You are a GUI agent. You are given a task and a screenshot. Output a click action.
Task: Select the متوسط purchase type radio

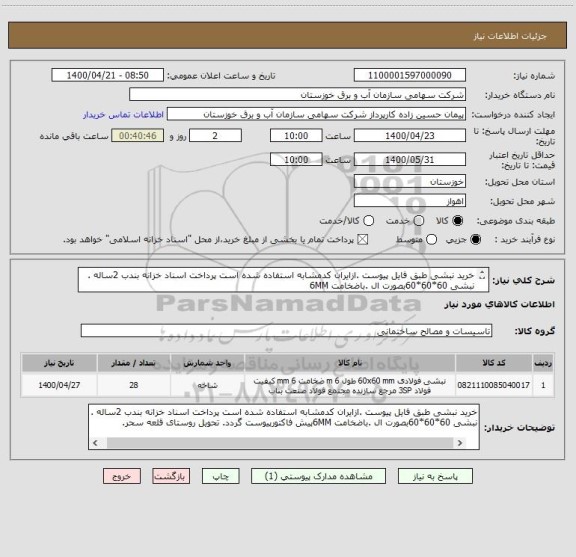point(431,240)
